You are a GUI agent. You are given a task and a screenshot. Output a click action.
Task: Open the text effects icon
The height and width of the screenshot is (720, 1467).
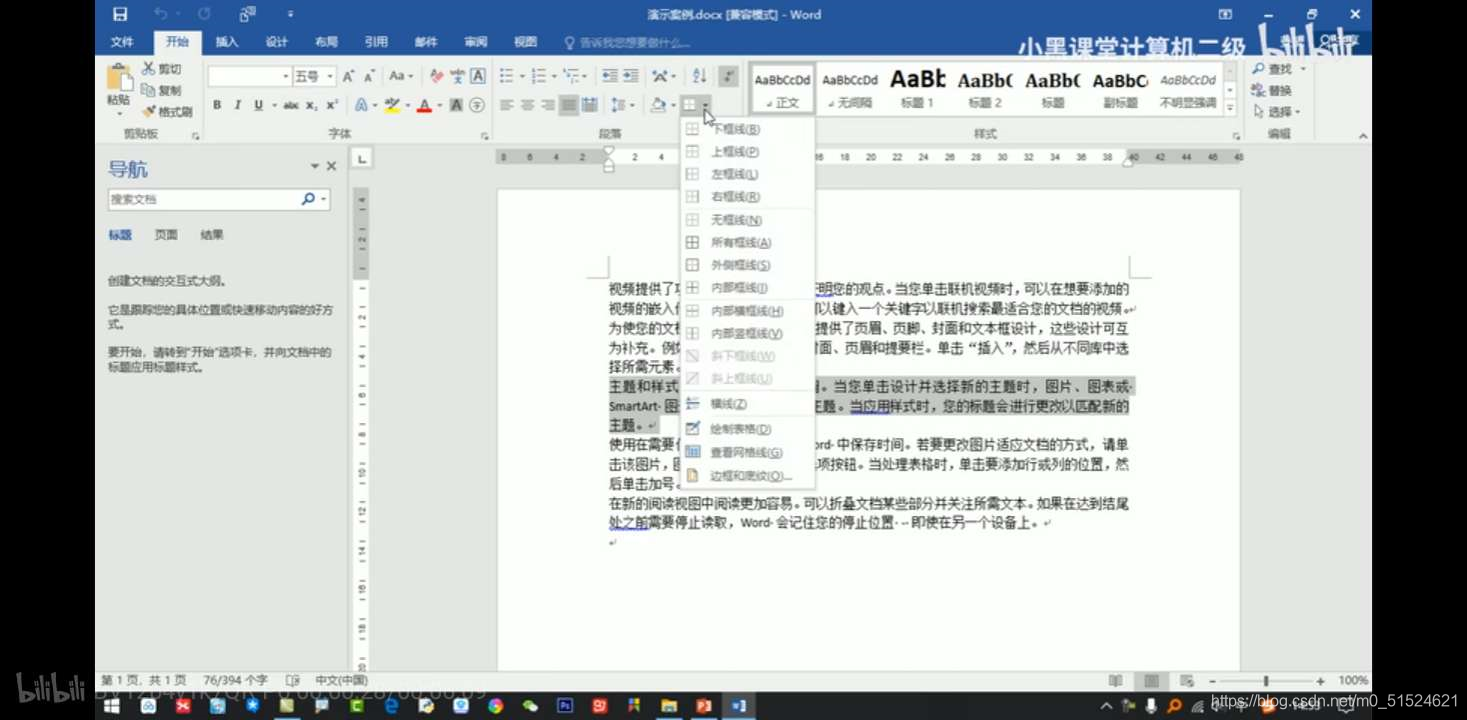(x=361, y=105)
